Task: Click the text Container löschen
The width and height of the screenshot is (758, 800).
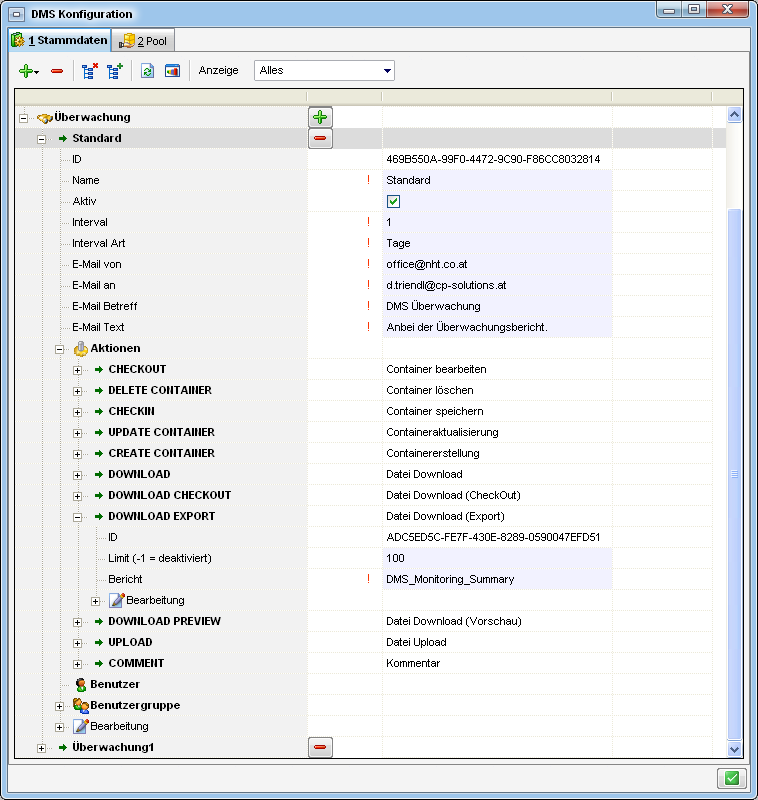Action: coord(429,390)
